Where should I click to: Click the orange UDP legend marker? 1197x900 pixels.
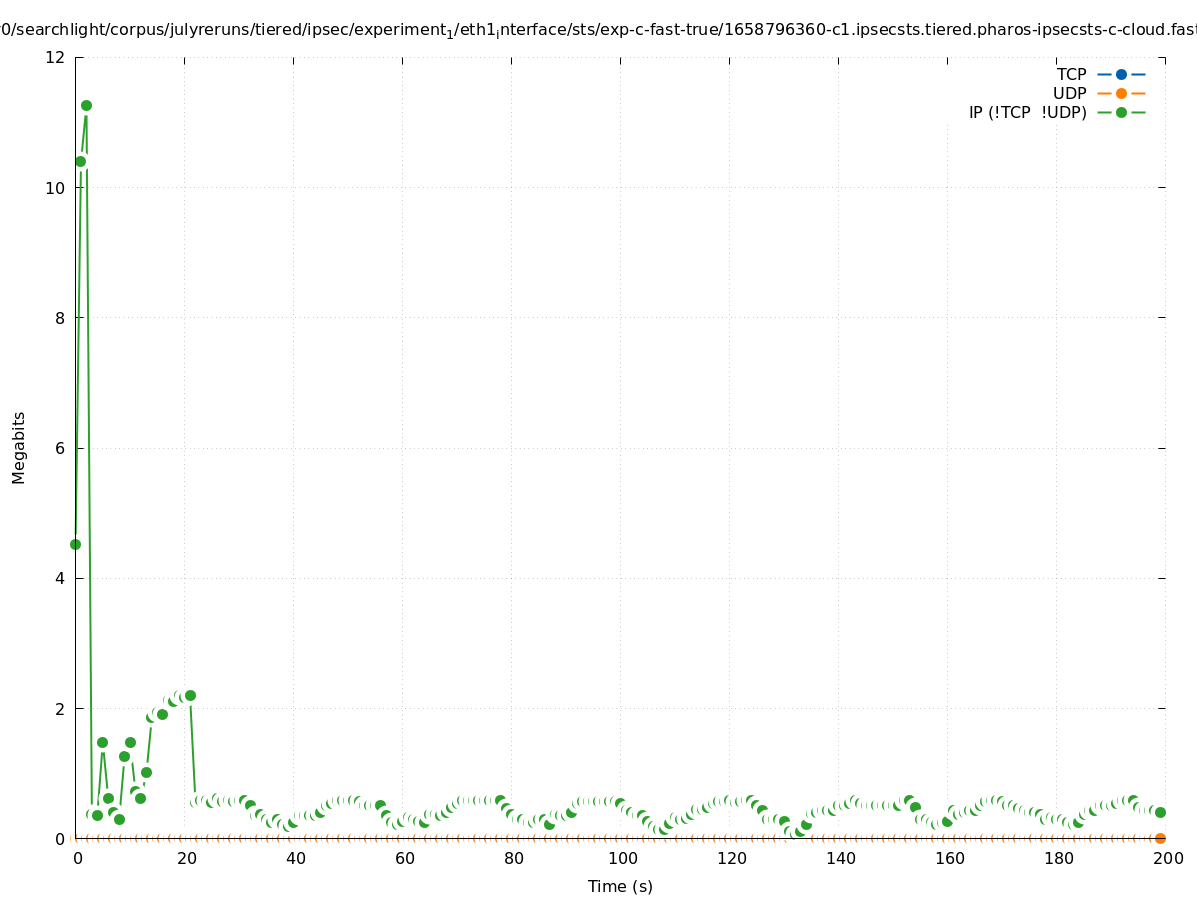[x=1121, y=93]
